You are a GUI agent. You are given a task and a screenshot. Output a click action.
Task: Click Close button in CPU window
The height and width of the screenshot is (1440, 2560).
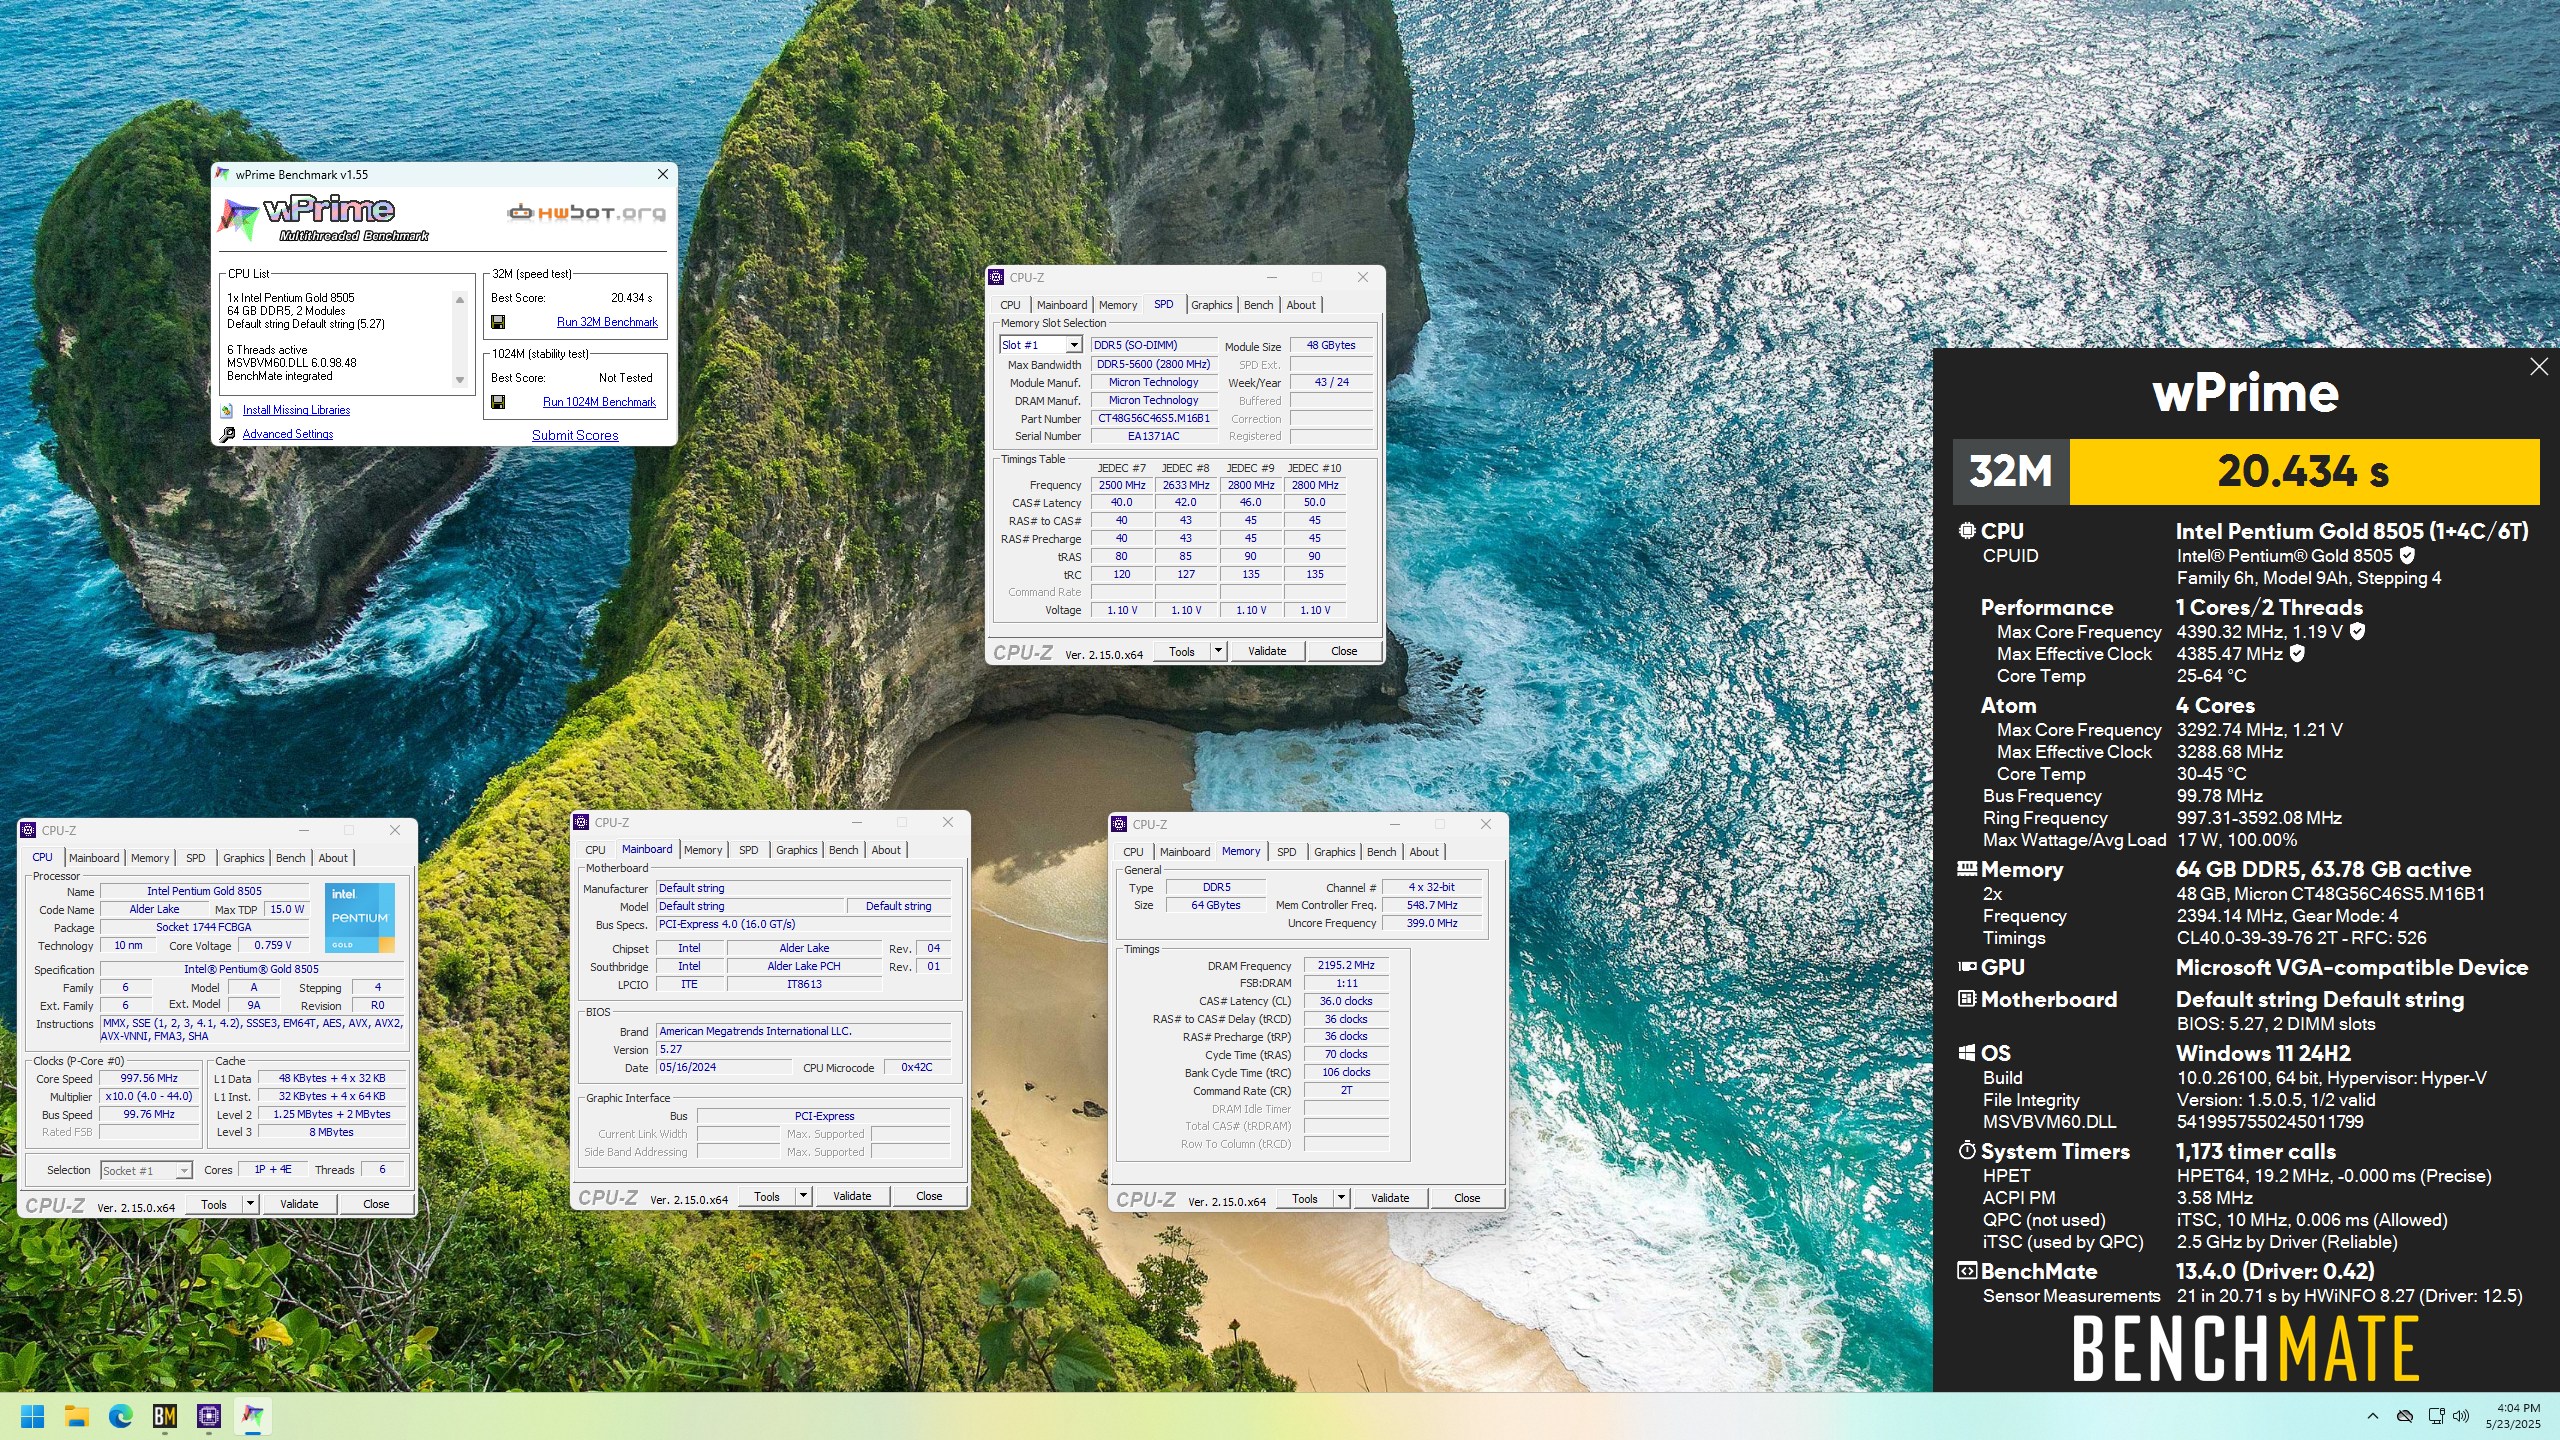tap(376, 1204)
